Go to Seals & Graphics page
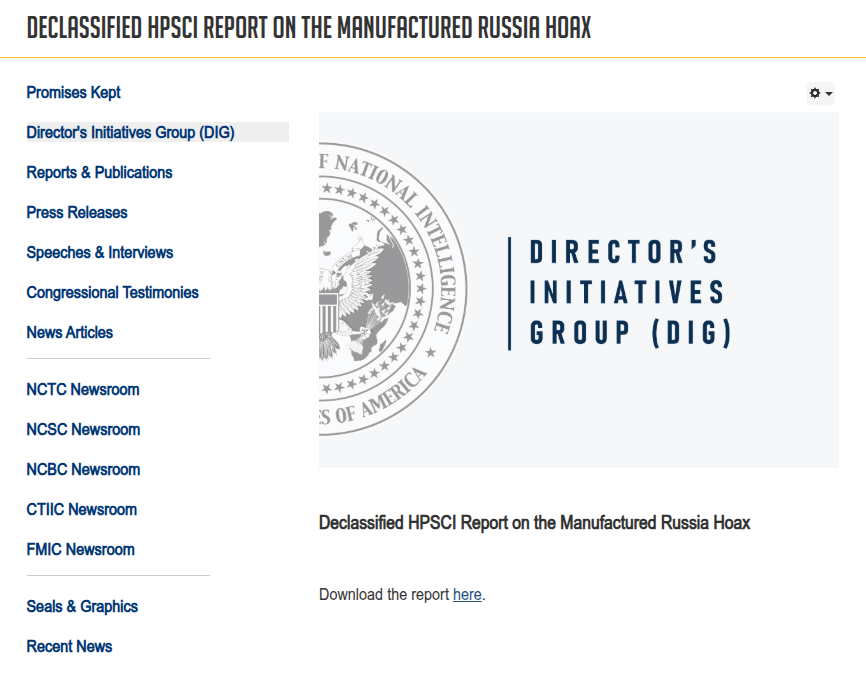Image resolution: width=866 pixels, height=674 pixels. [82, 607]
